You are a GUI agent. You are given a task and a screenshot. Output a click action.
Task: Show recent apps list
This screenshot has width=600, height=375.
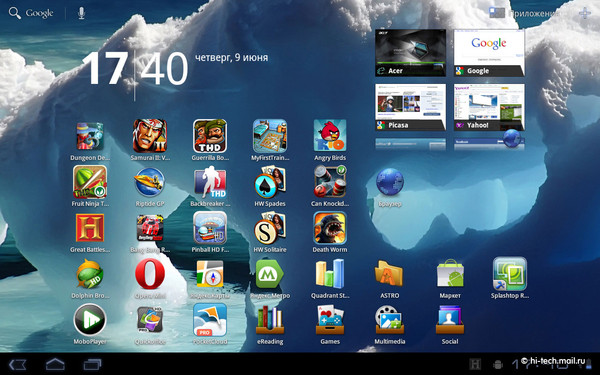point(93,364)
